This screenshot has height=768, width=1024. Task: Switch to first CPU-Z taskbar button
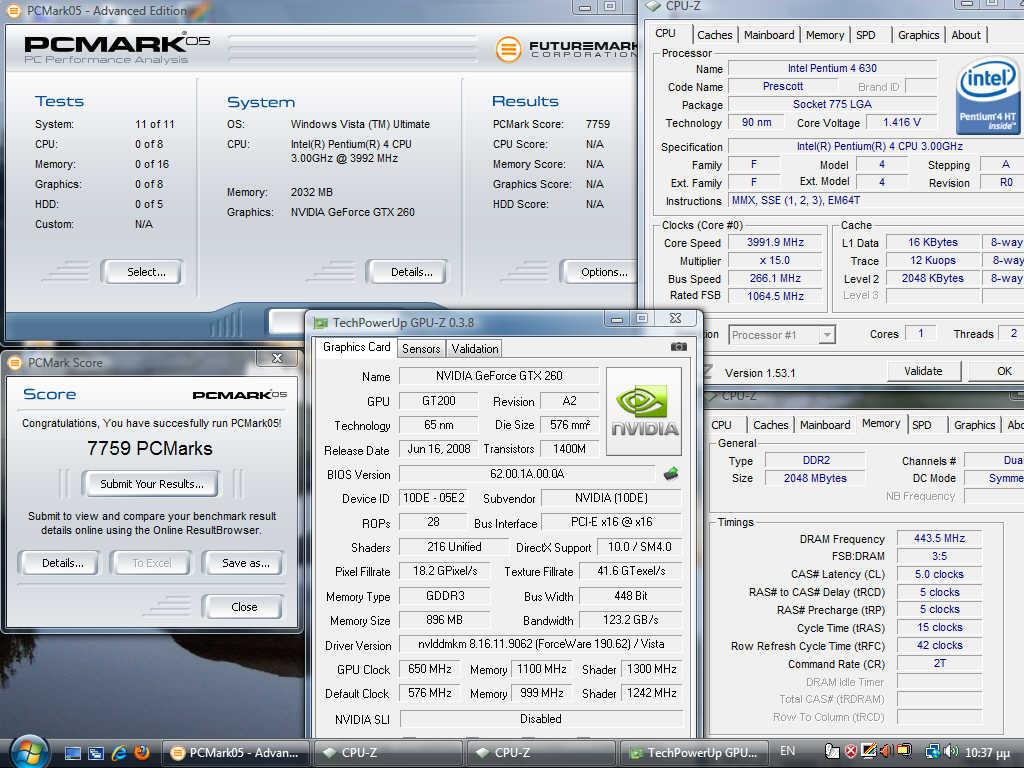tap(388, 753)
